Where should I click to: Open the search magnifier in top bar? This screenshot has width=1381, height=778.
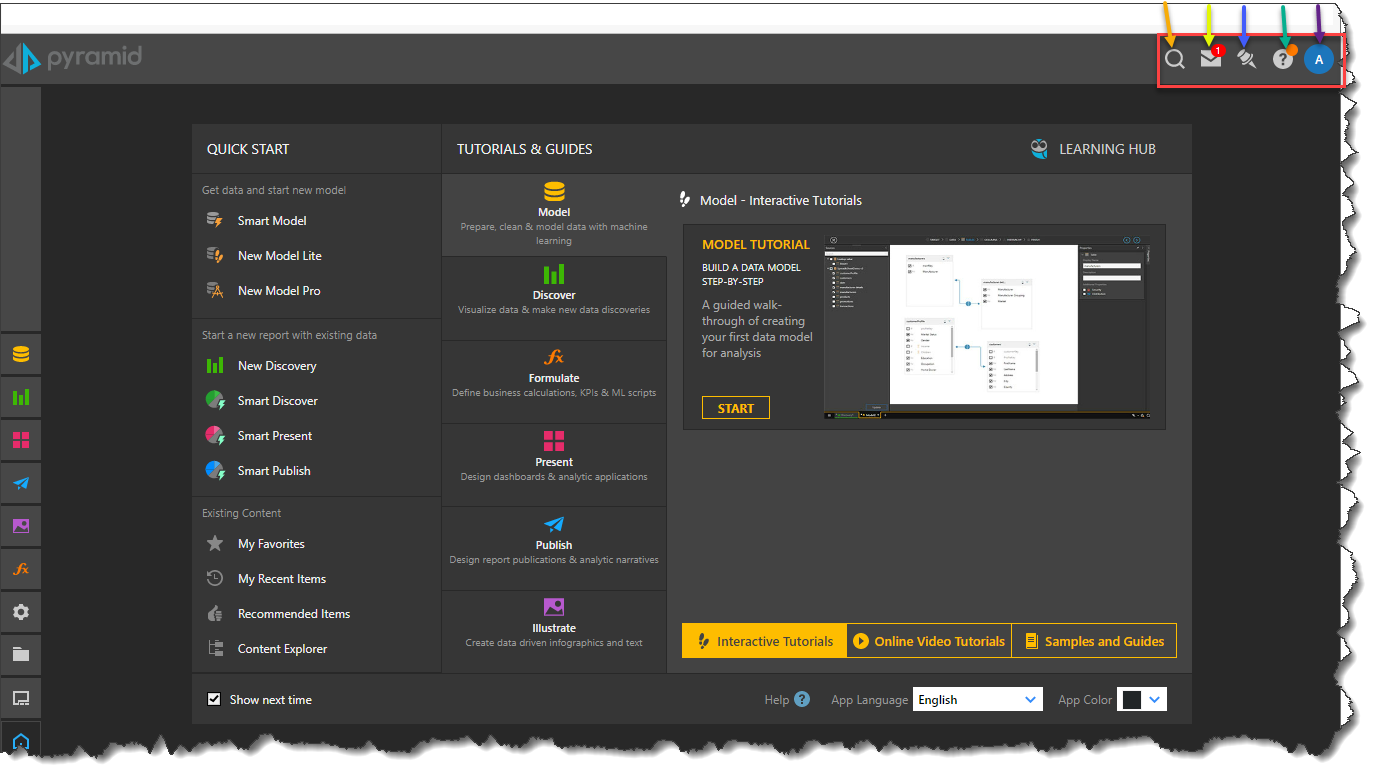coord(1175,59)
